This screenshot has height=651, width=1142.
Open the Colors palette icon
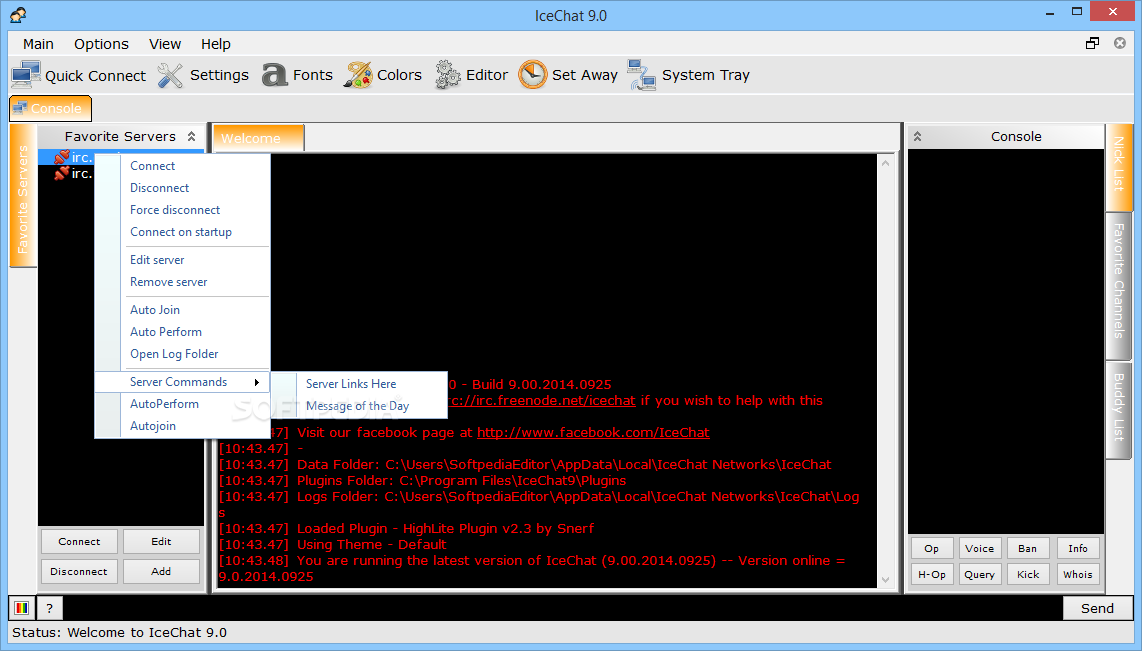click(358, 75)
